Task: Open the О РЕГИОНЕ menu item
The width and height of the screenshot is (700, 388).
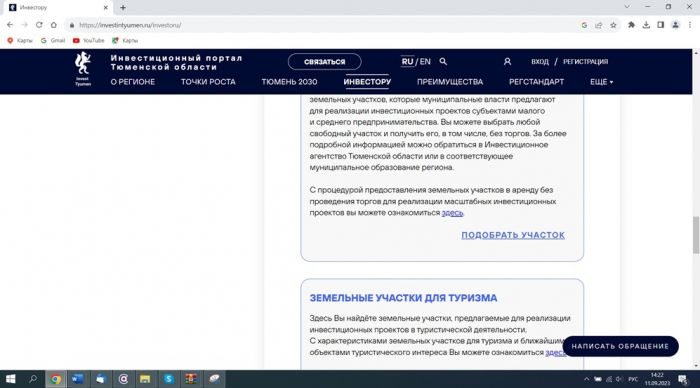Action: 133,82
